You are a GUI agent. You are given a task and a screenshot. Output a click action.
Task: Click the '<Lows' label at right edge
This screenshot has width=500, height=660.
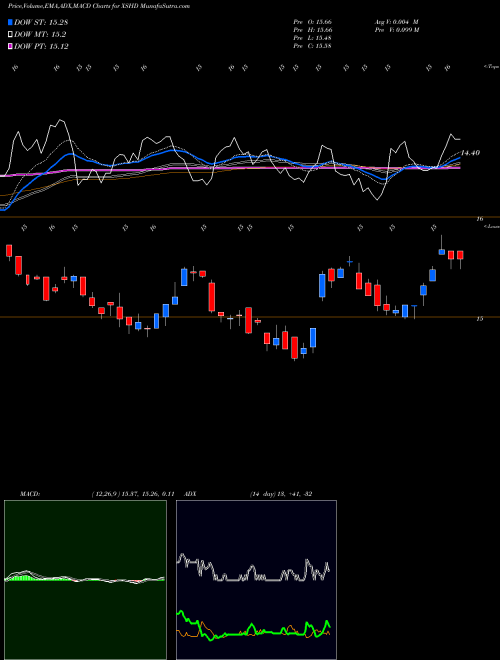click(491, 227)
